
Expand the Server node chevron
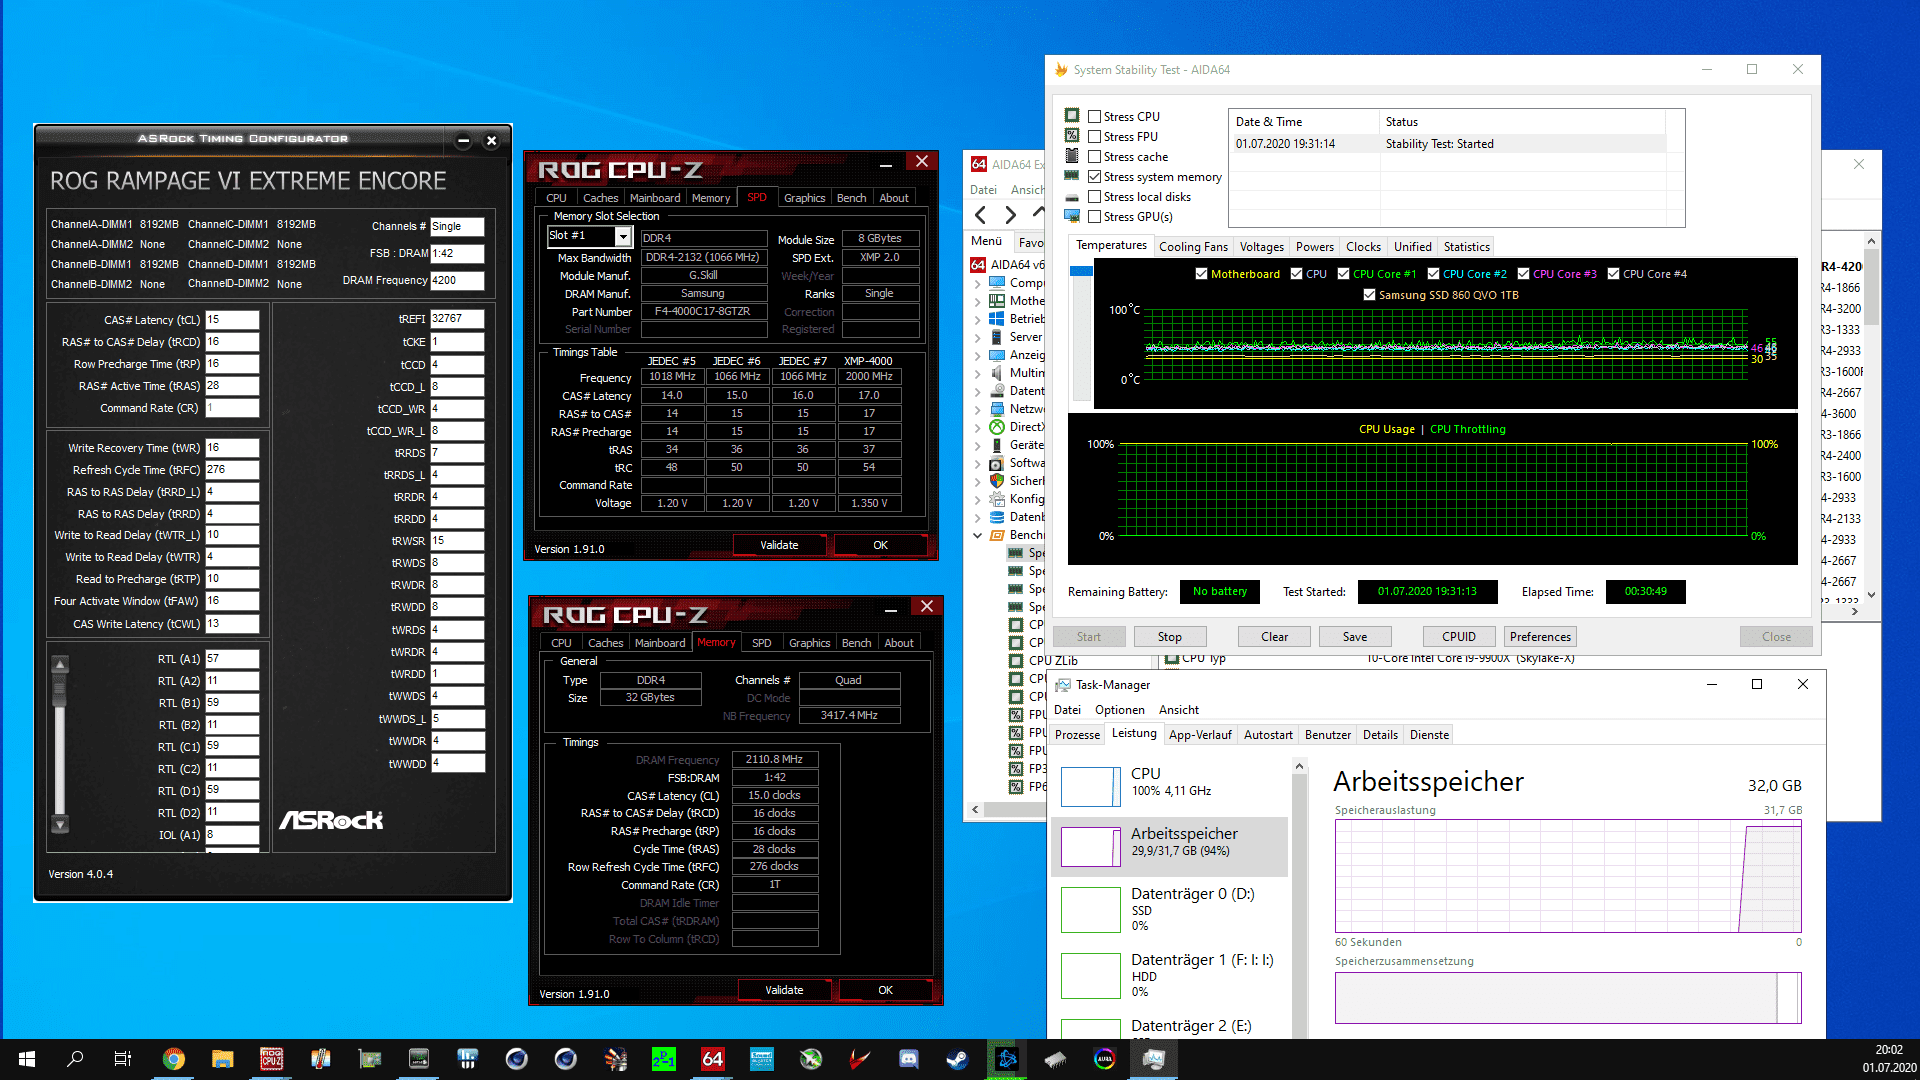(977, 338)
